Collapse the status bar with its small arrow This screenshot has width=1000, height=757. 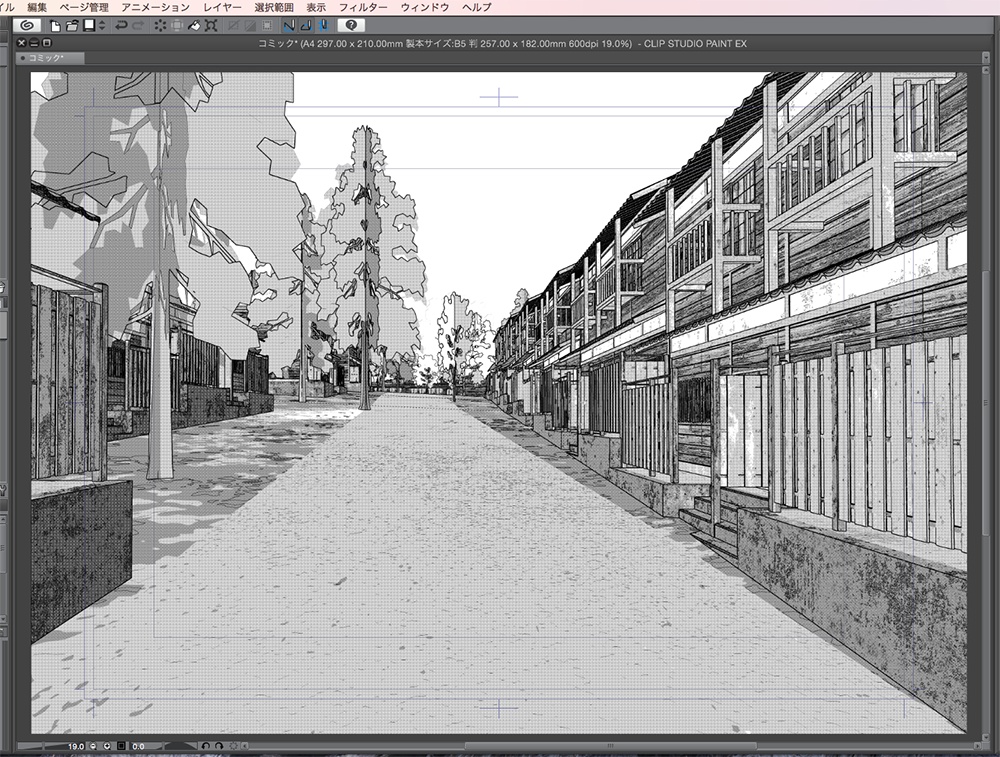244,746
